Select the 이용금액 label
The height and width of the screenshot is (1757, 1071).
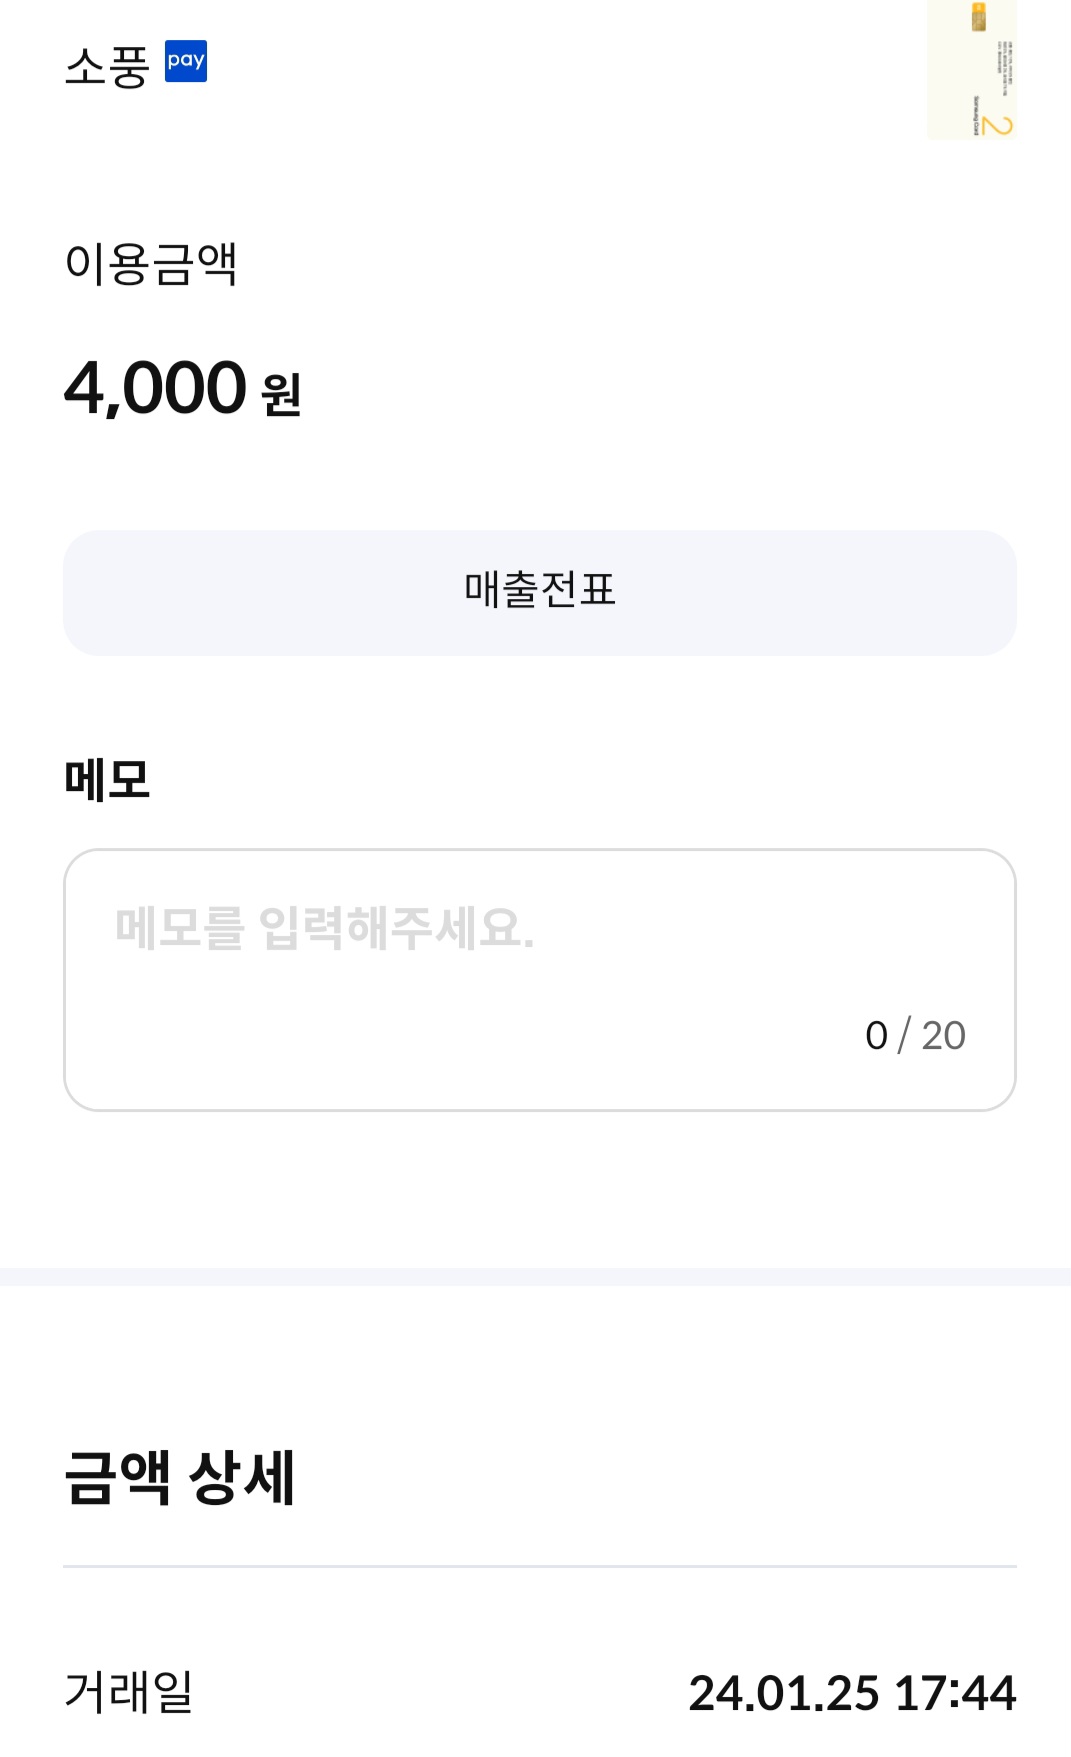(151, 264)
